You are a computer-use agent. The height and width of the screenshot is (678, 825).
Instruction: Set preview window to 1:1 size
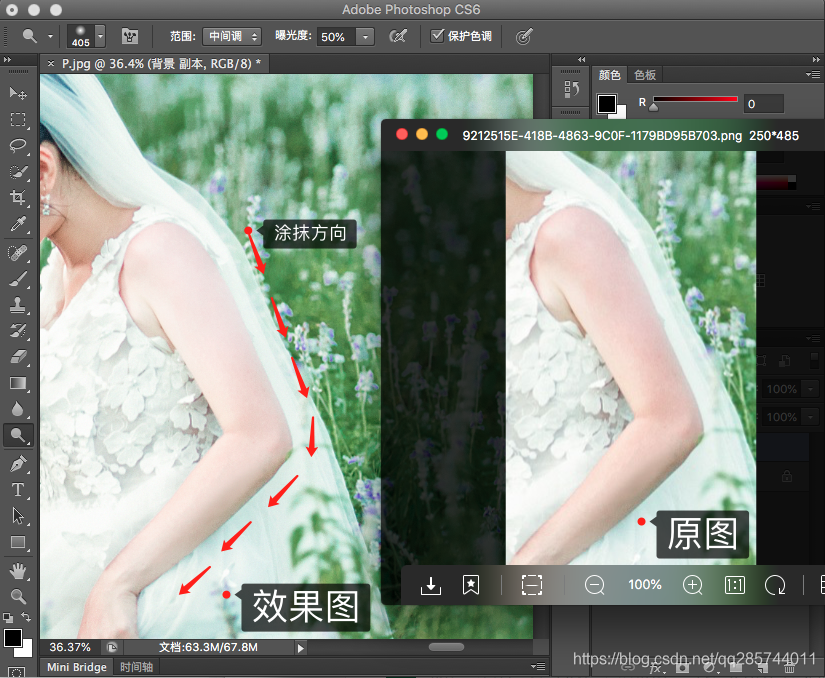coord(735,585)
